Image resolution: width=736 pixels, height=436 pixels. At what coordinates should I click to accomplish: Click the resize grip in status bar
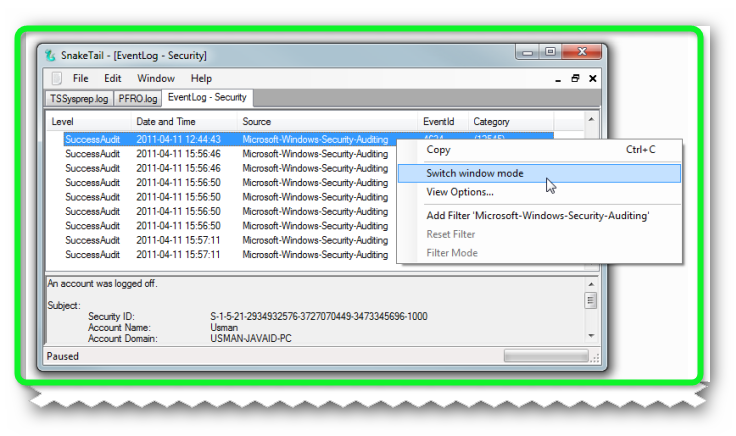(595, 359)
